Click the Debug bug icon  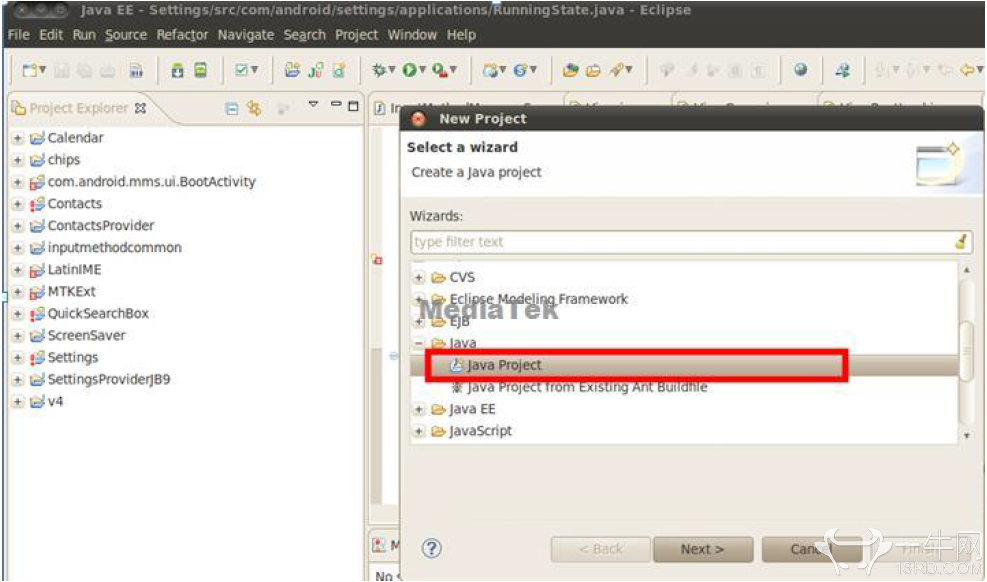[378, 70]
